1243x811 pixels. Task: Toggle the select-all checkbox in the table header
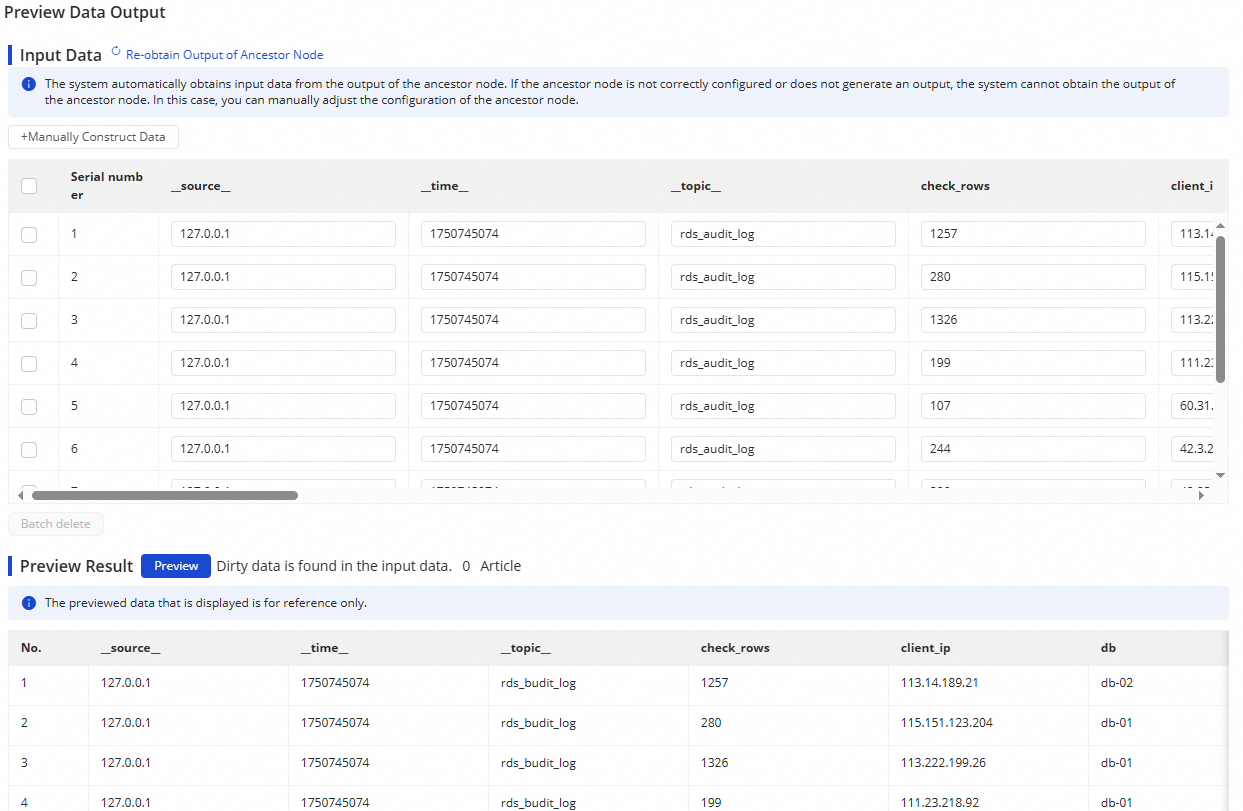point(29,185)
